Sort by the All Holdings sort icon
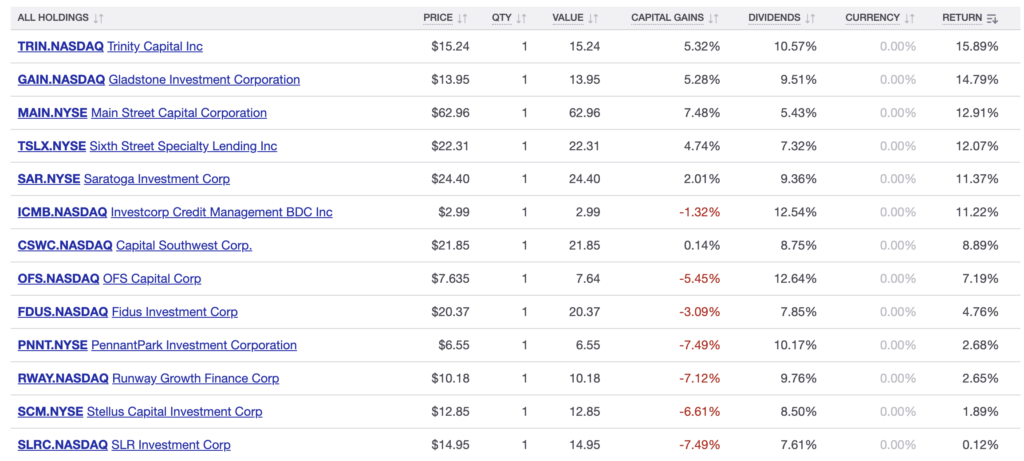This screenshot has width=1024, height=461. pyautogui.click(x=98, y=18)
